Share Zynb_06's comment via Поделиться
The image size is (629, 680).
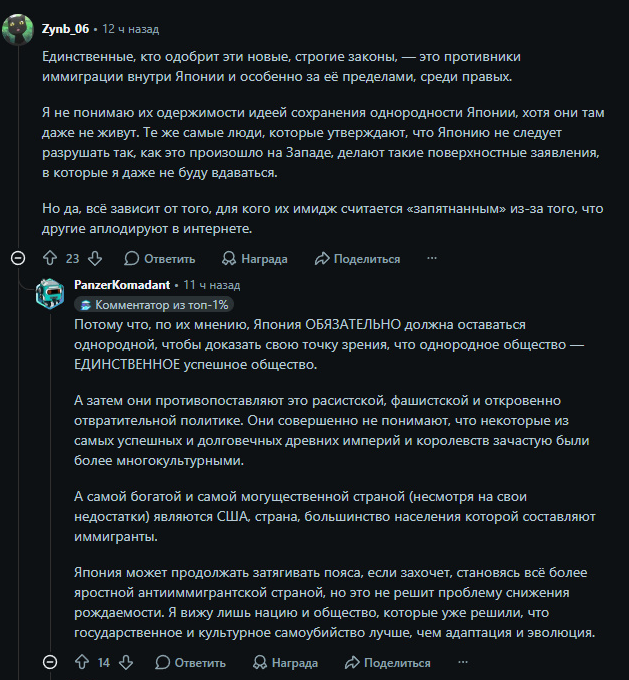pyautogui.click(x=357, y=259)
